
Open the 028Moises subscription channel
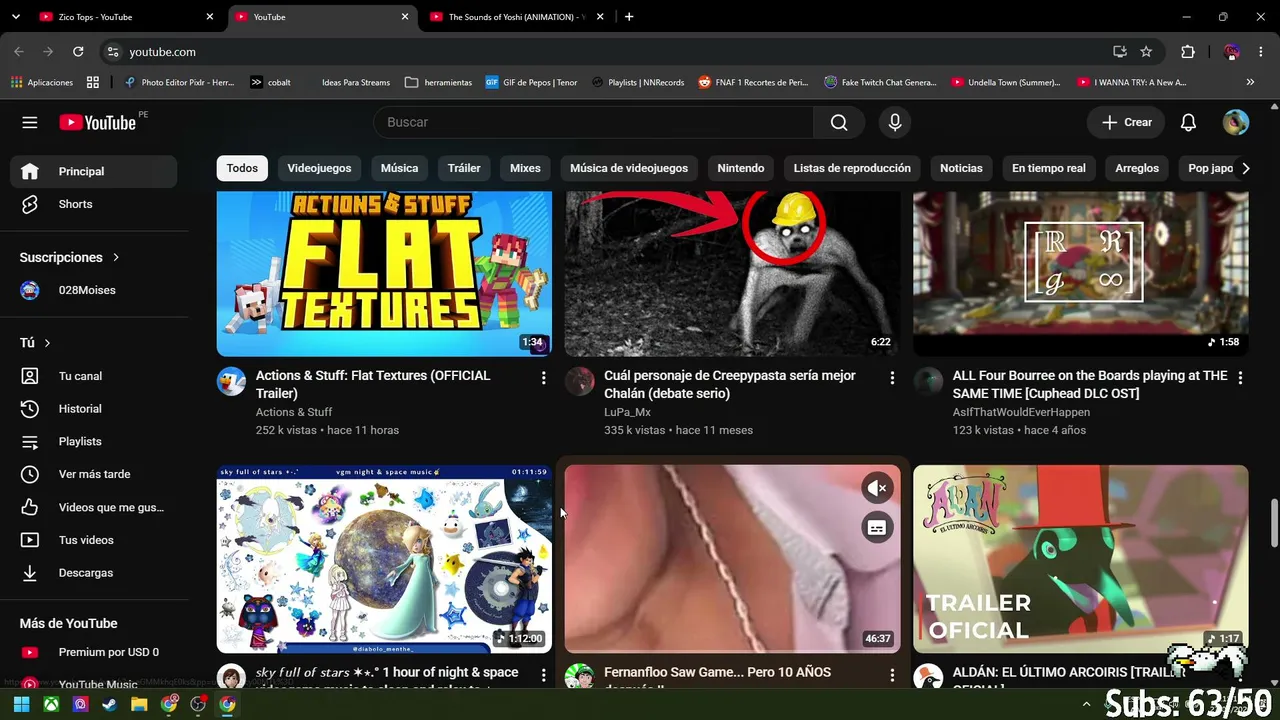pyautogui.click(x=94, y=290)
